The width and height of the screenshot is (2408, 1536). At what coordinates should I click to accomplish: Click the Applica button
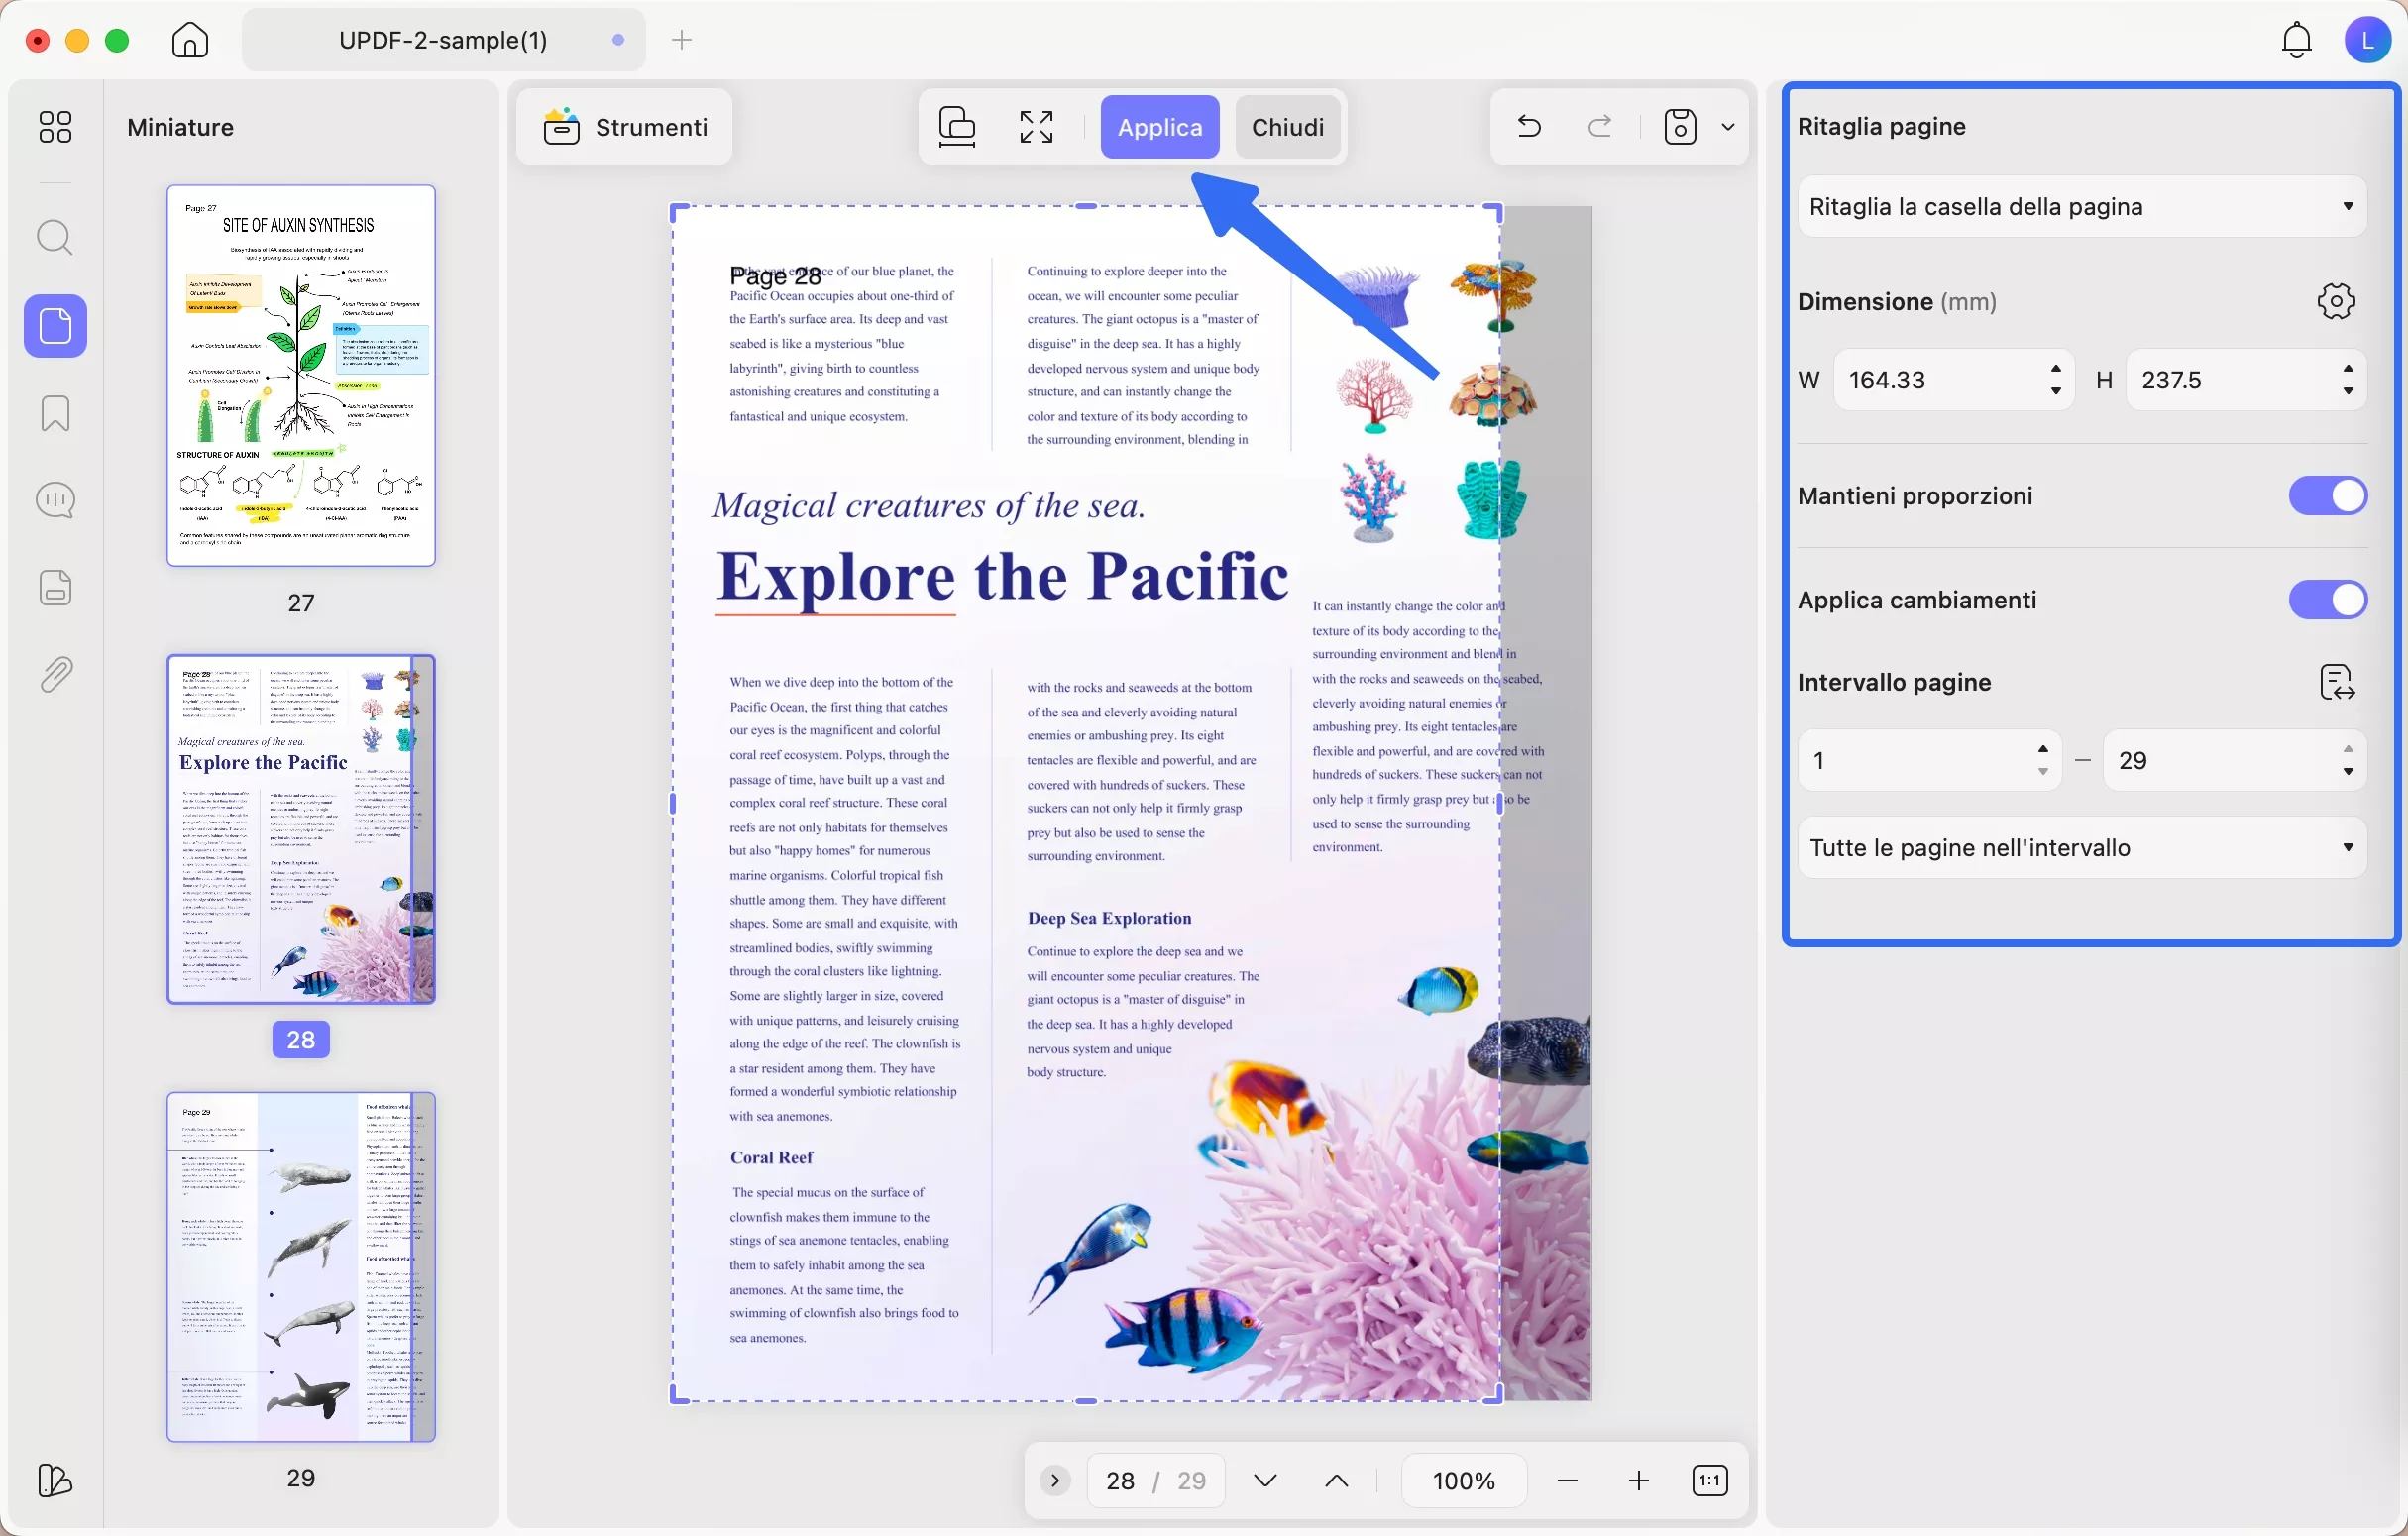click(x=1159, y=127)
